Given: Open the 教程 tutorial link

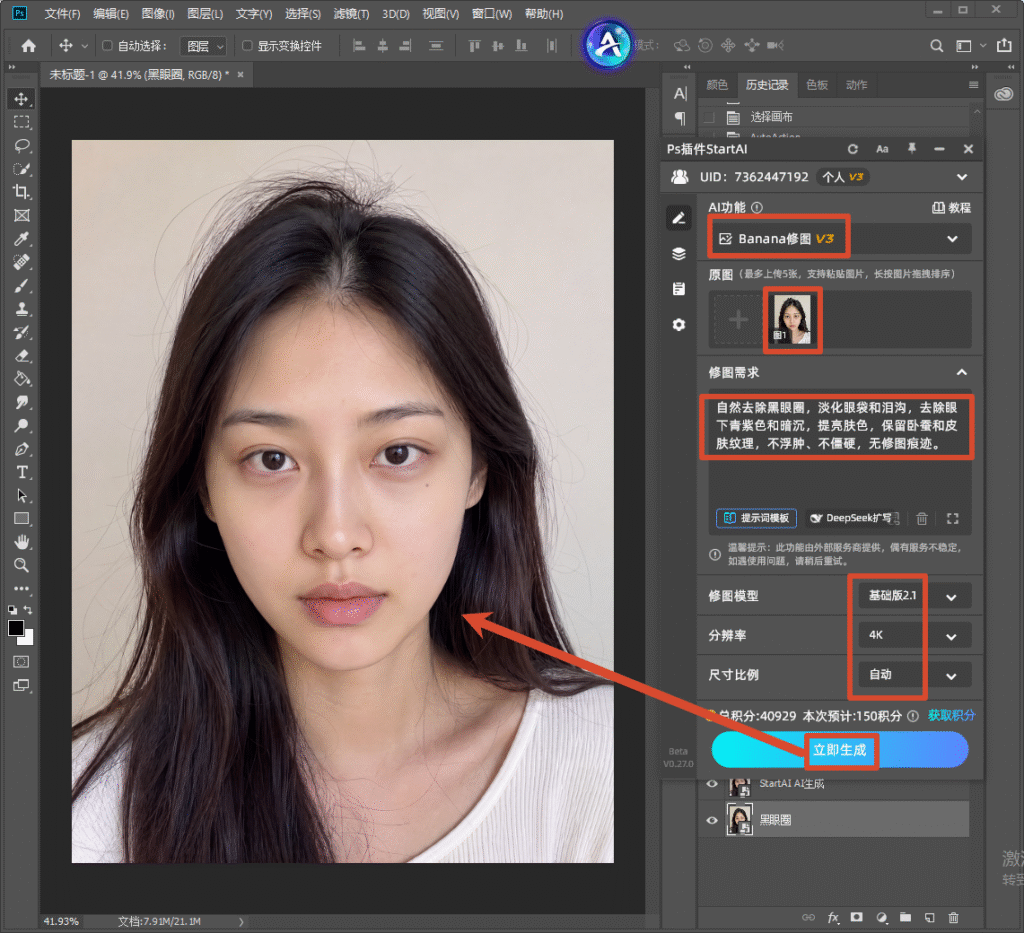Looking at the screenshot, I should click(x=951, y=208).
